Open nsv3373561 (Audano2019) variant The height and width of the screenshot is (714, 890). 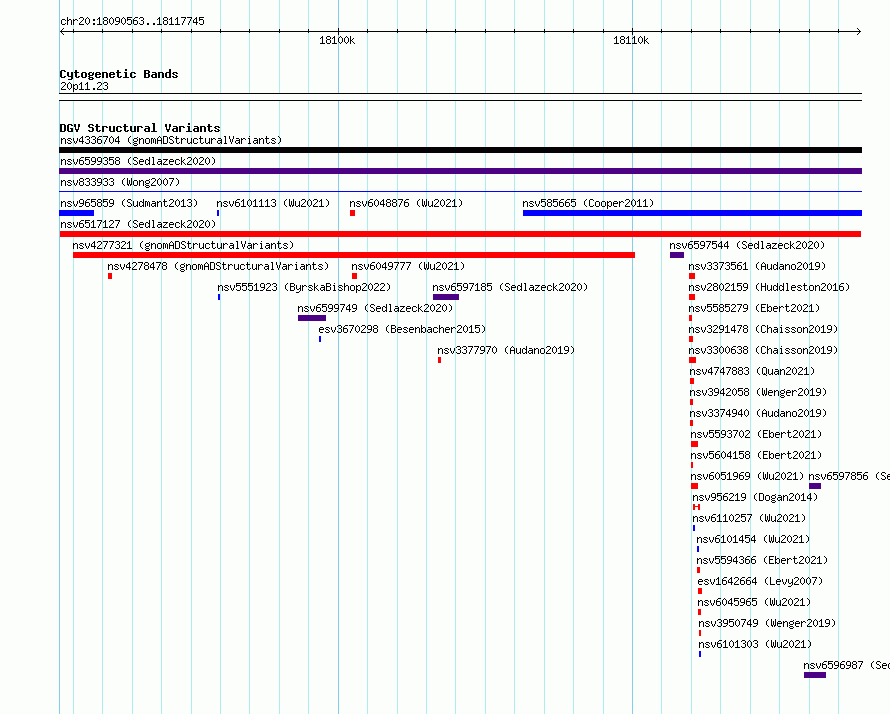[x=757, y=266]
